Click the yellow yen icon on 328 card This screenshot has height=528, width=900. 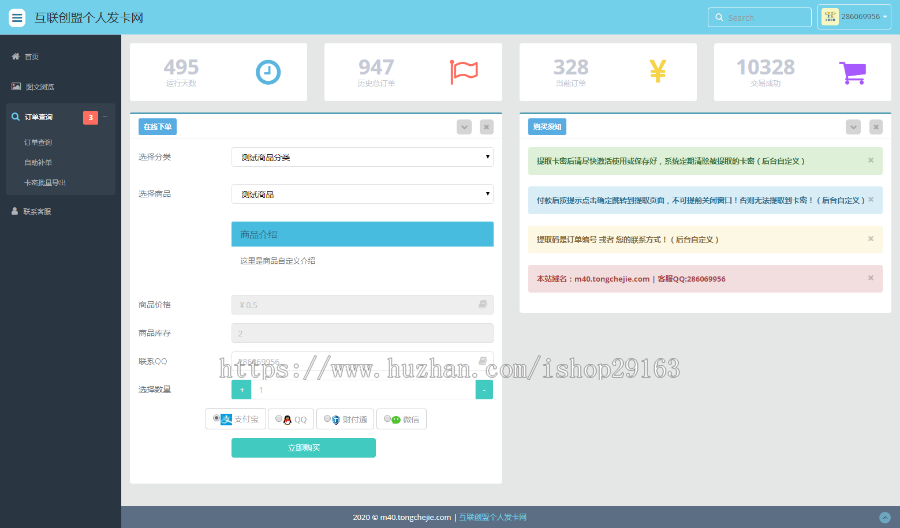[x=658, y=72]
